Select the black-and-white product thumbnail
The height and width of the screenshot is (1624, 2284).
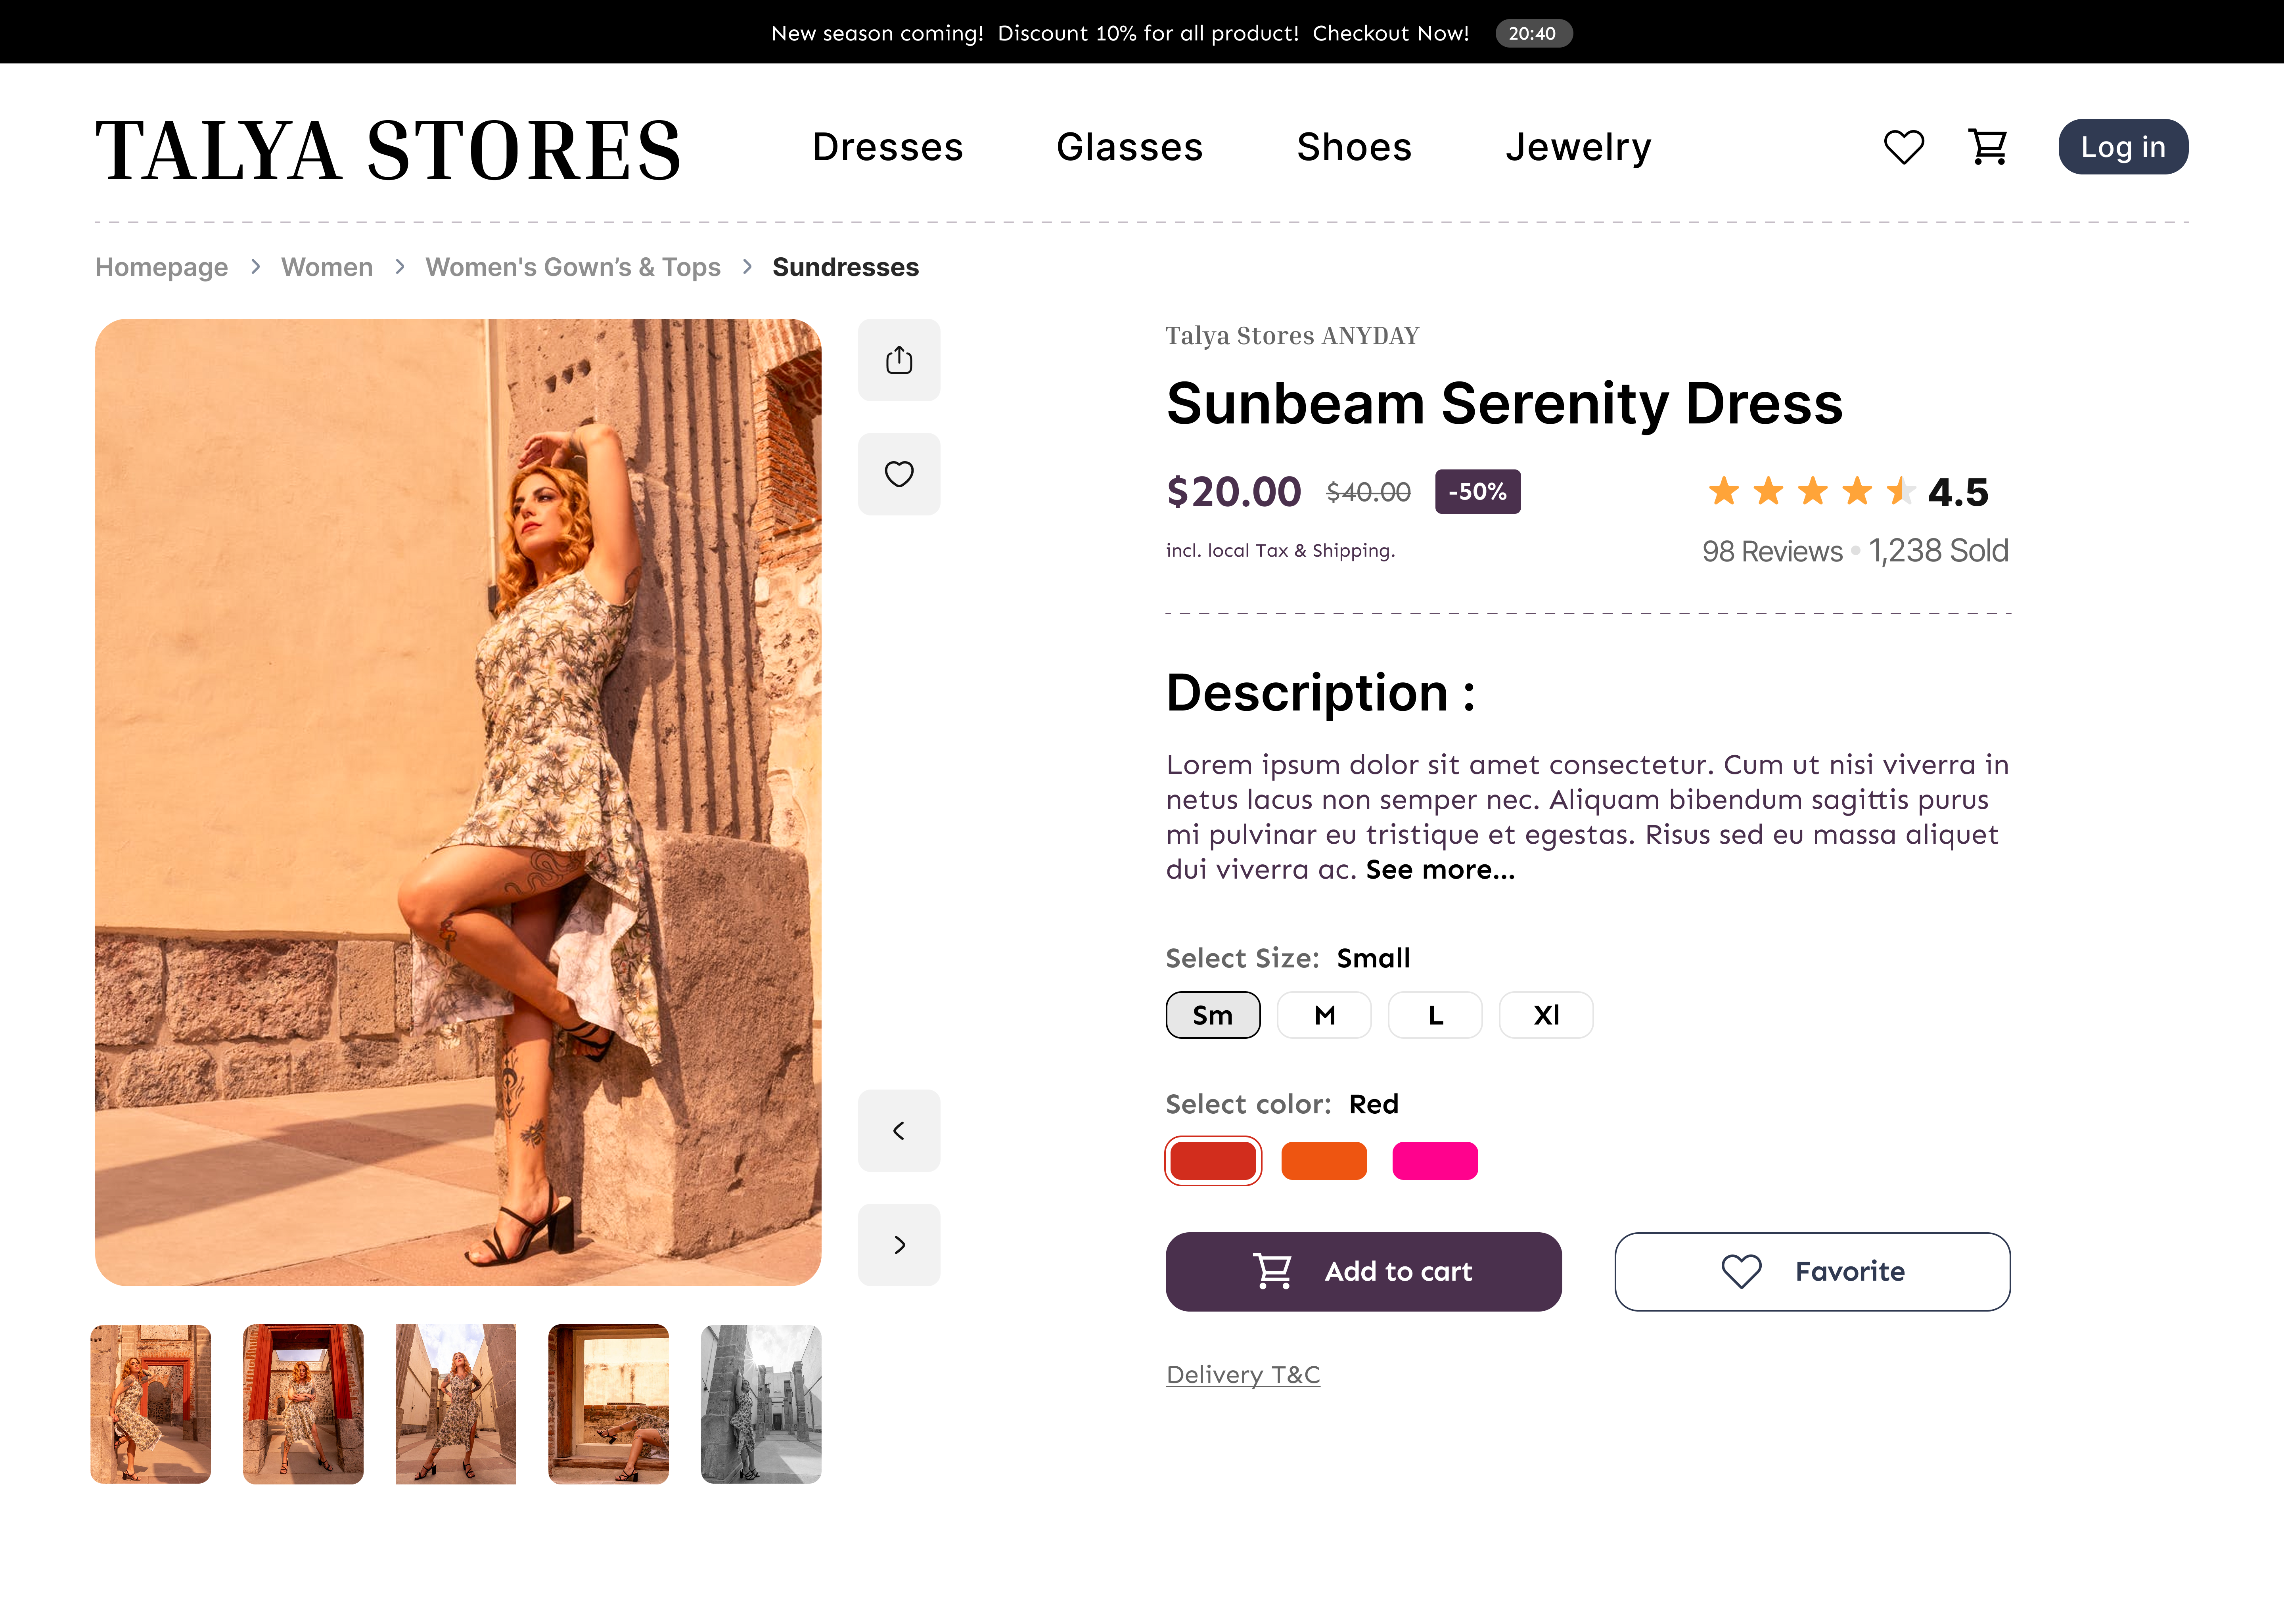[760, 1403]
